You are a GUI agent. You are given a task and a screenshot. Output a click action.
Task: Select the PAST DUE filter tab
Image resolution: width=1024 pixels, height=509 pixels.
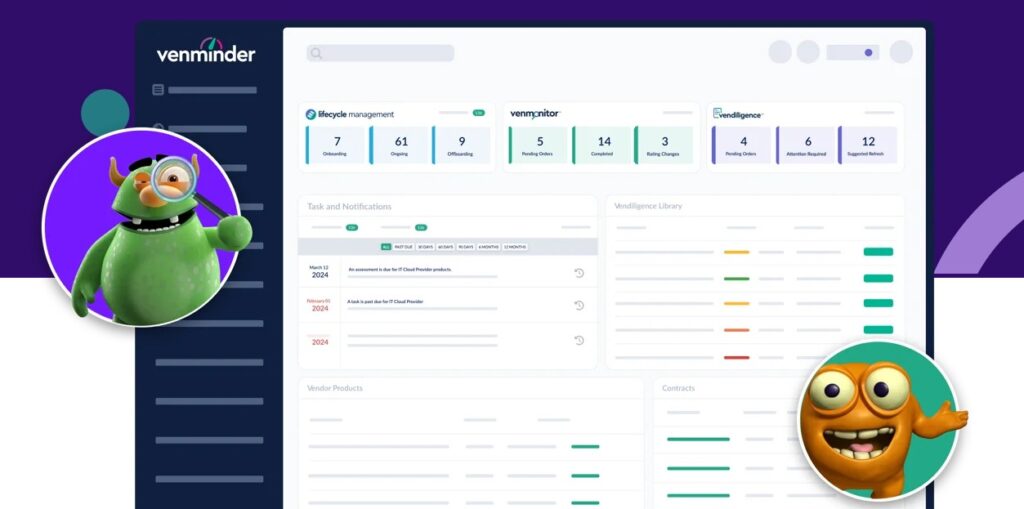click(404, 247)
